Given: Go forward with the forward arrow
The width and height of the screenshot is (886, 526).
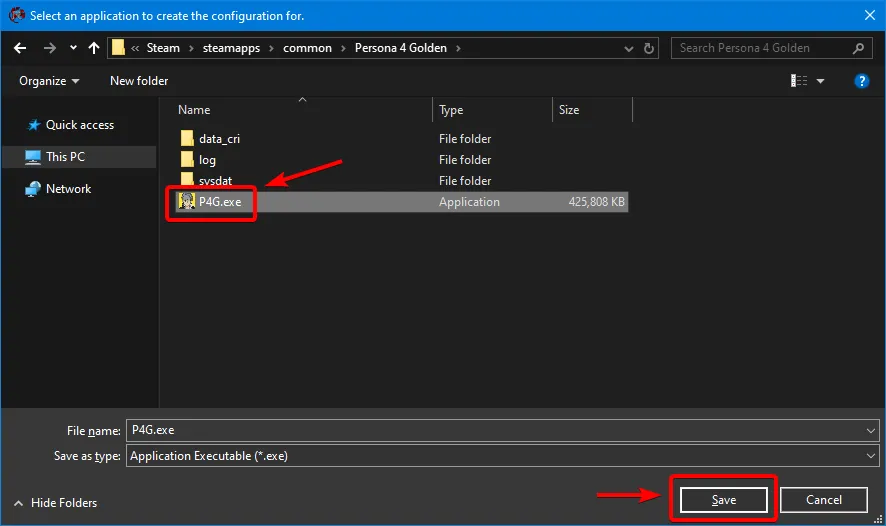Looking at the screenshot, I should (x=50, y=48).
